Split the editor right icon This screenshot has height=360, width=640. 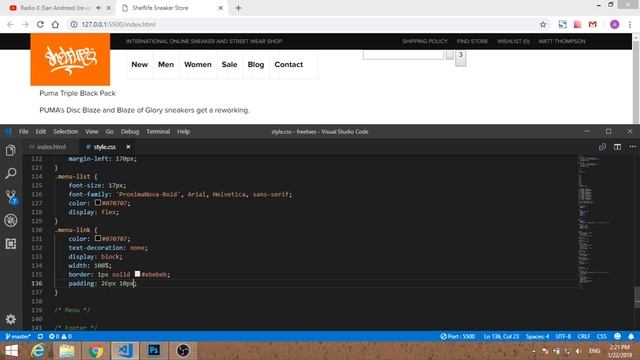coord(617,147)
